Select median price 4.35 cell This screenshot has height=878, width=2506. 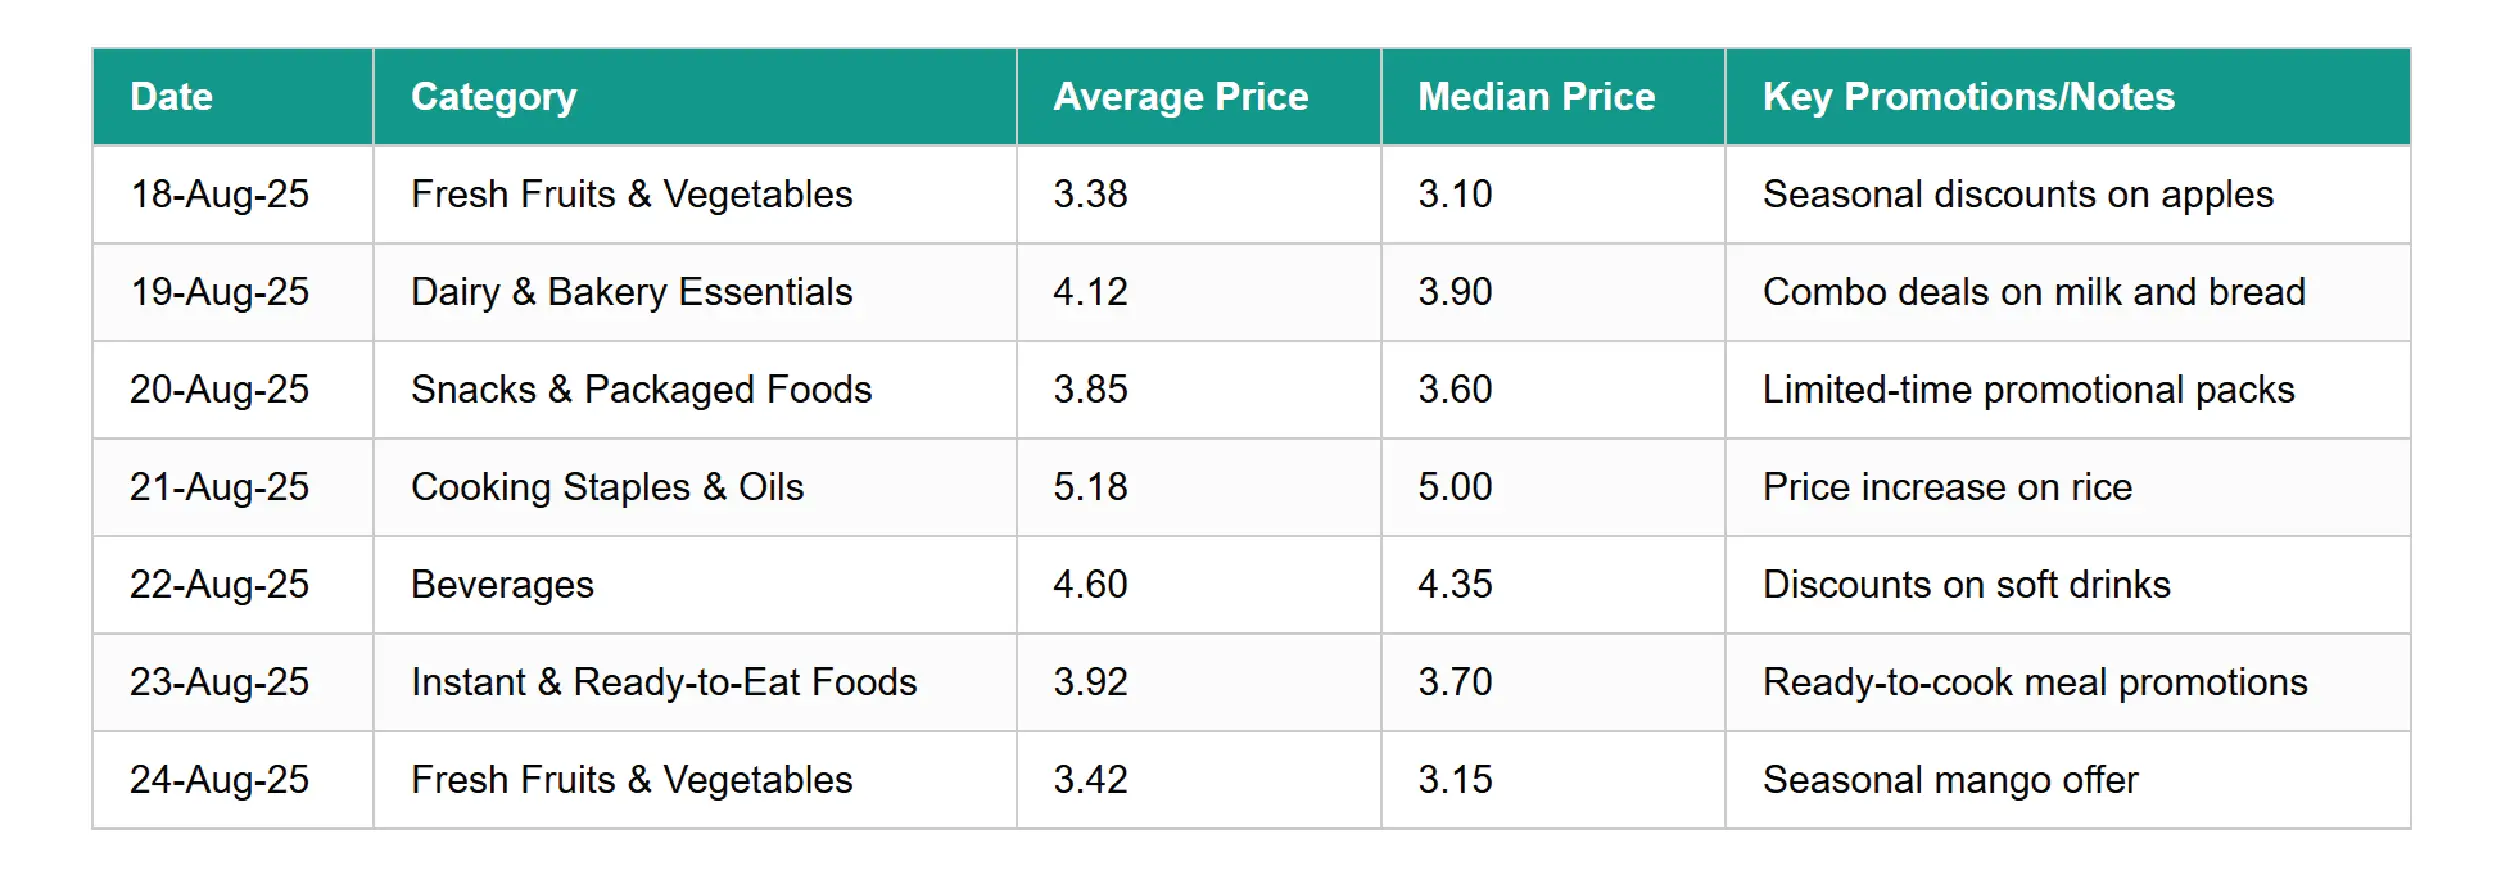point(1455,584)
